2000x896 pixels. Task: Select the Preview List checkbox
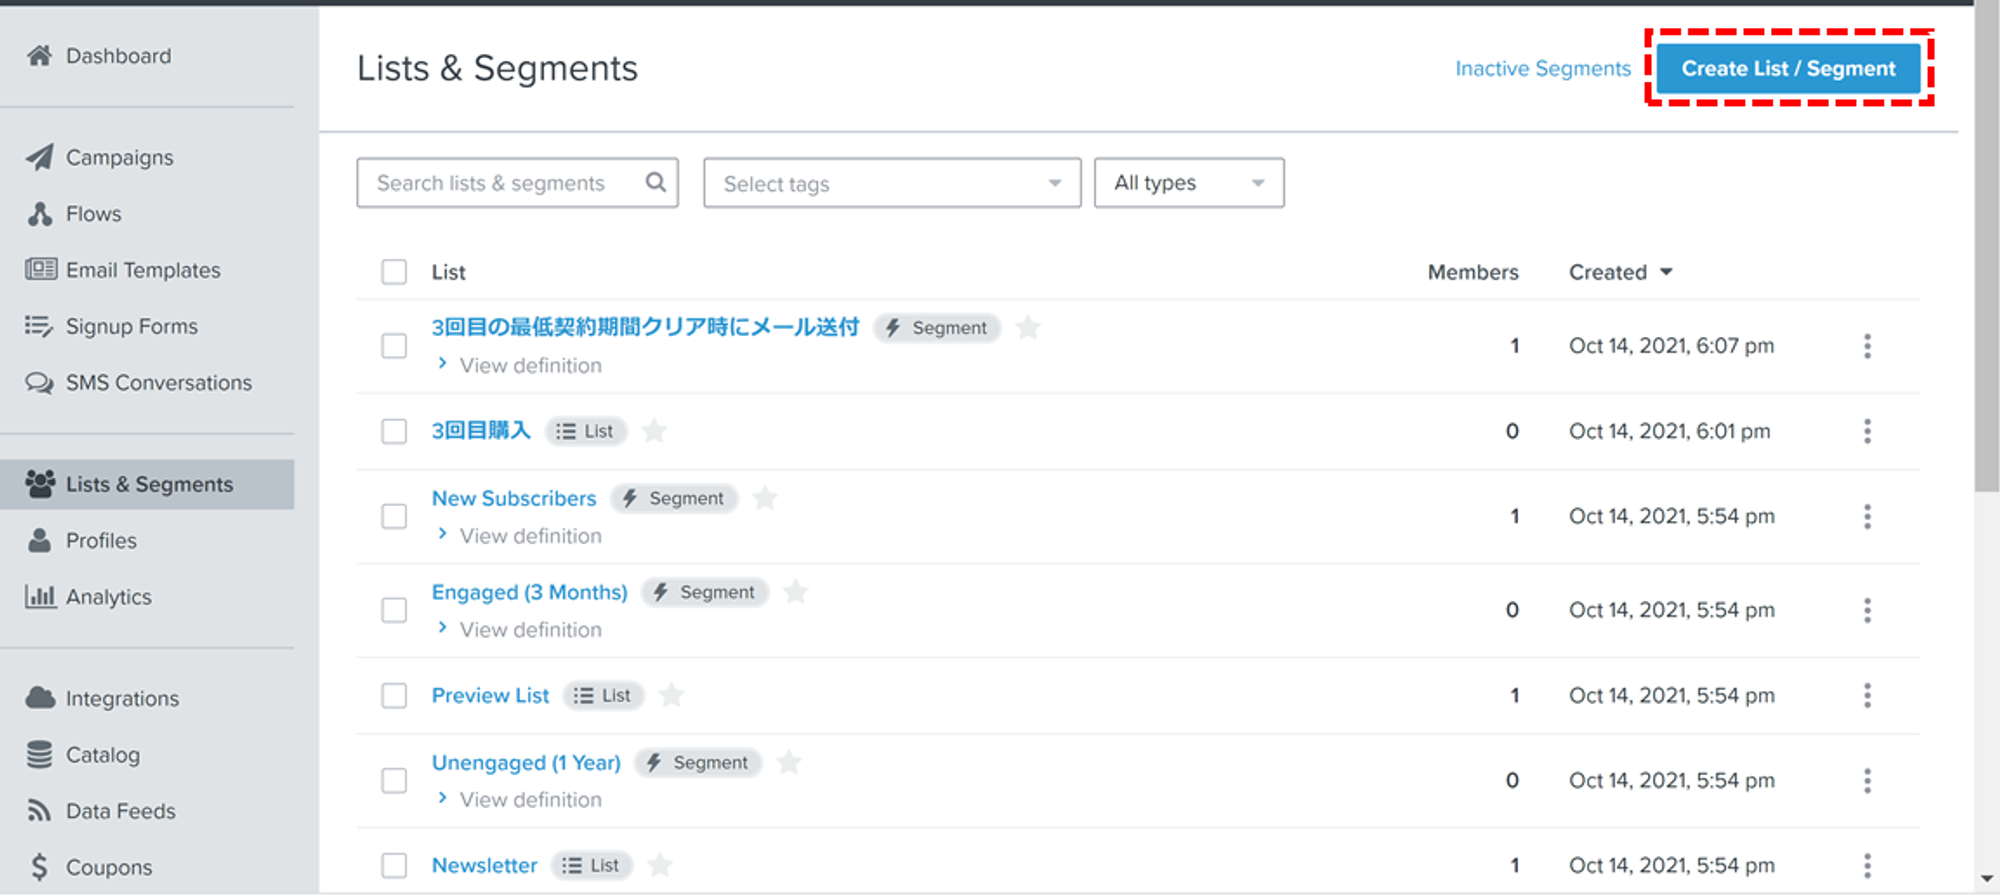(x=394, y=695)
